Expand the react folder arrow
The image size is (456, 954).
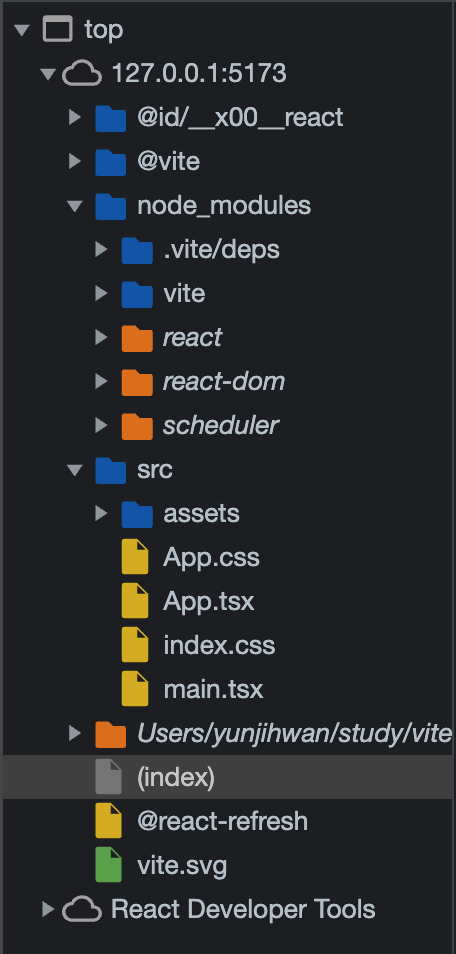[101, 337]
